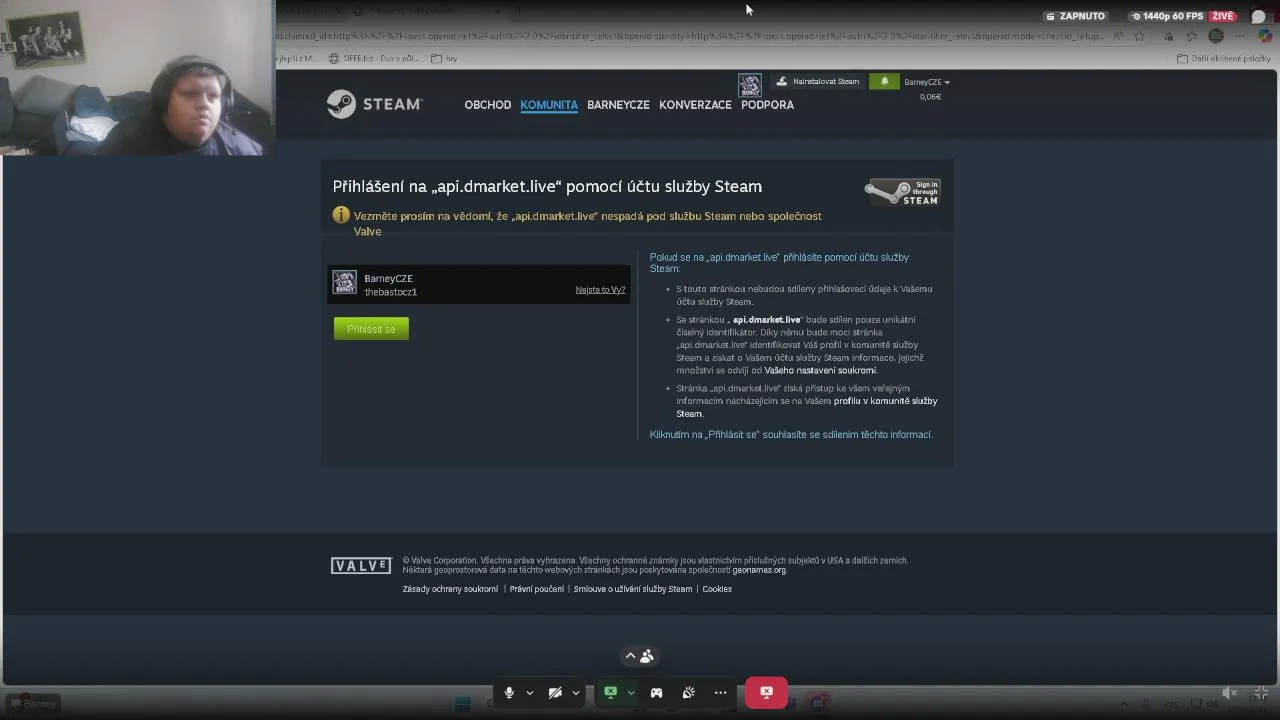The image size is (1280, 720).
Task: Open the KOMUNITA menu
Action: pos(549,105)
